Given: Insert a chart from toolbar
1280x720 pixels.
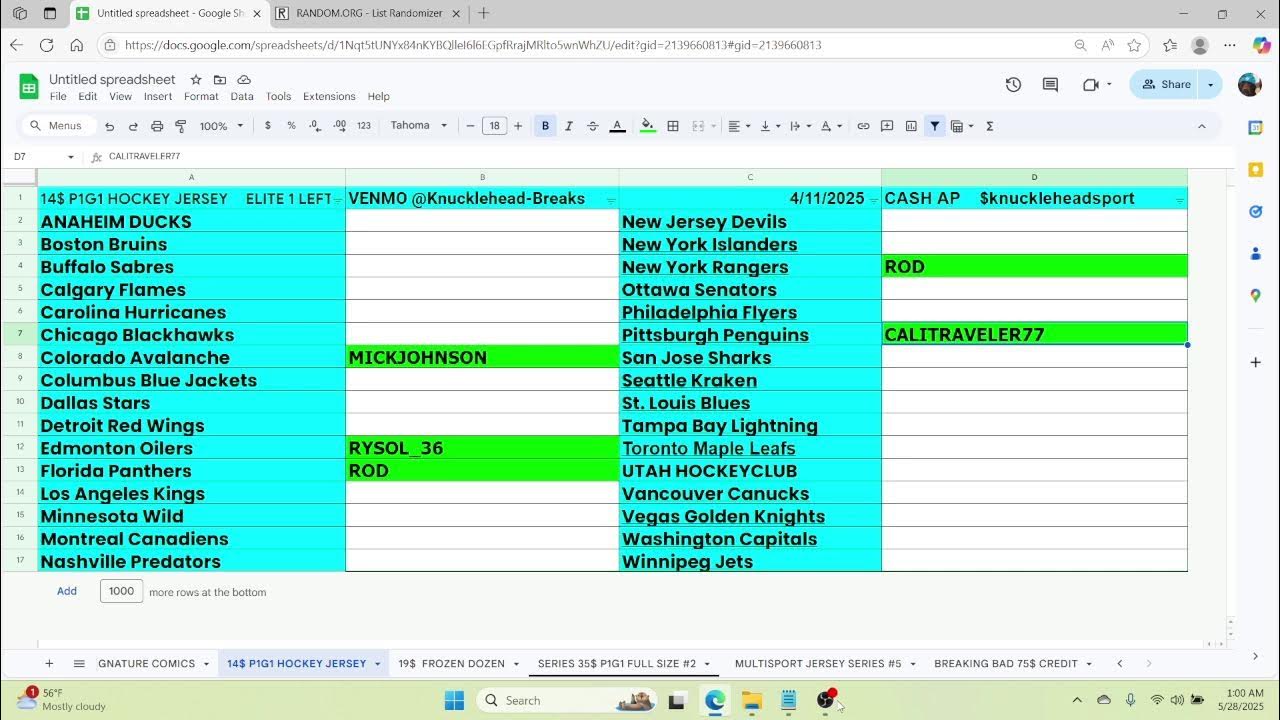Looking at the screenshot, I should 911,126.
